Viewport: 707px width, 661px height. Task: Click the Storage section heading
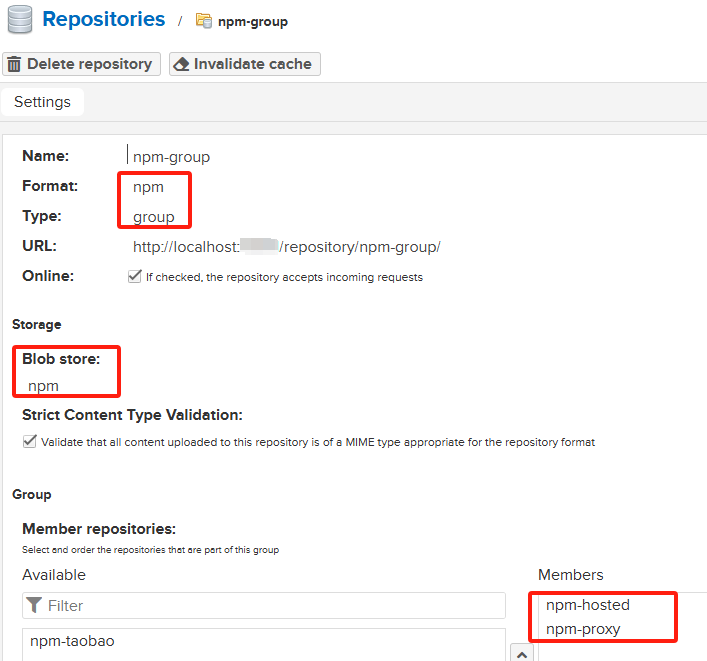coord(37,325)
